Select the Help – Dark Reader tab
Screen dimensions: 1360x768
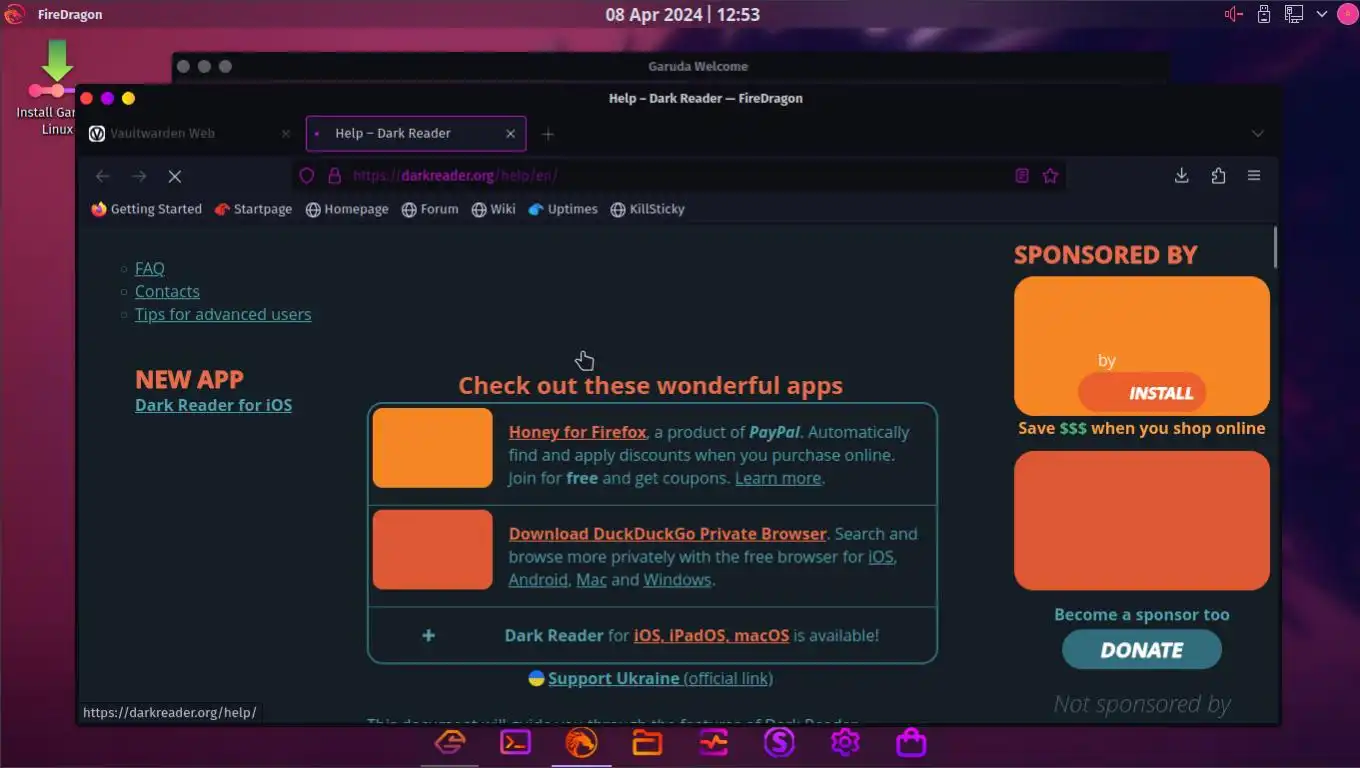(415, 133)
